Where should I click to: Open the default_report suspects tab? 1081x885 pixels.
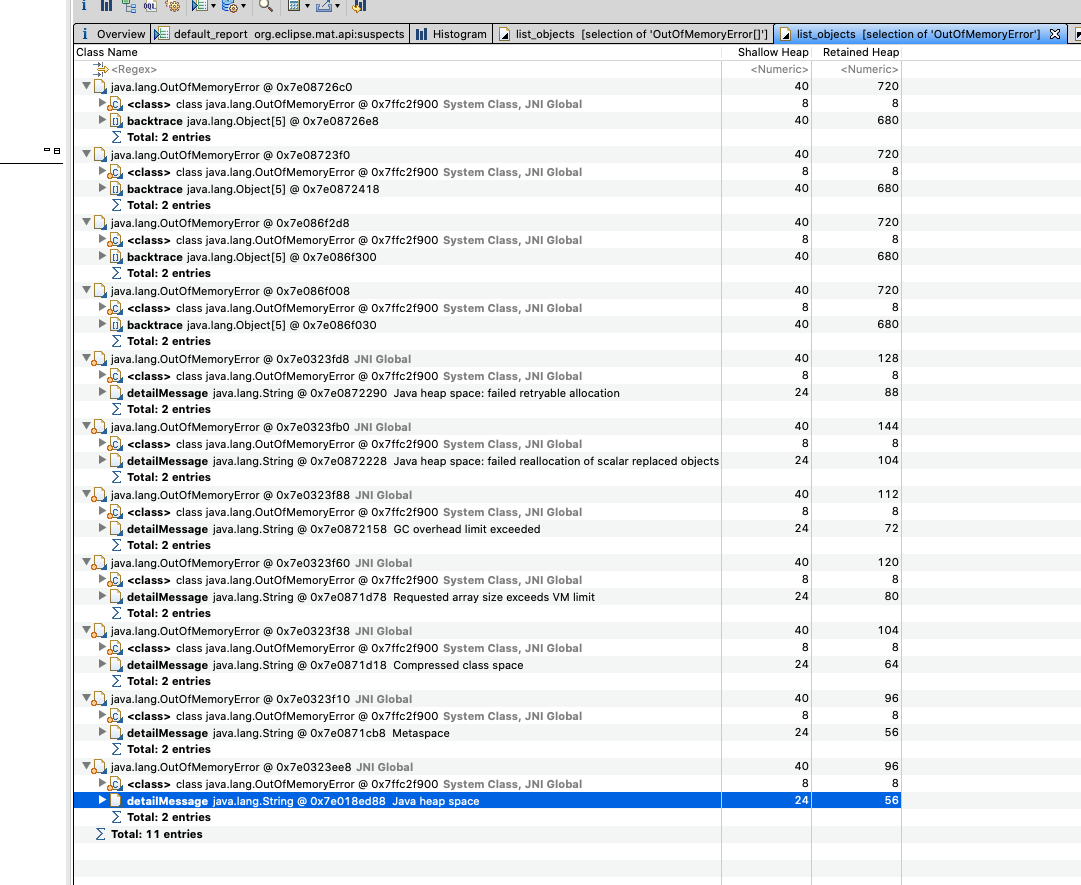coord(280,33)
